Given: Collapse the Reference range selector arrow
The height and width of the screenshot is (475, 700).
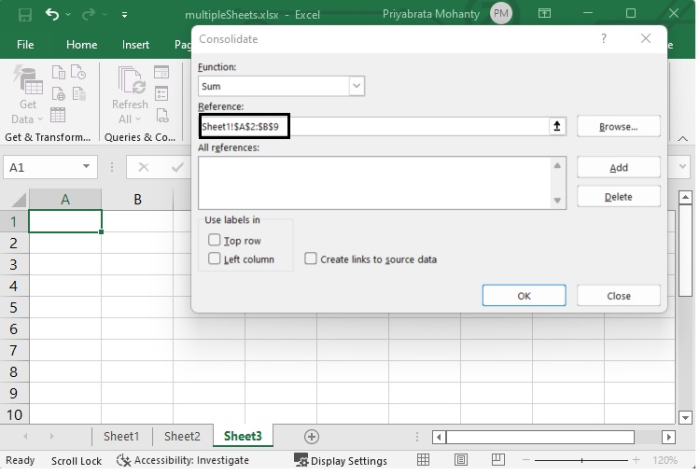Looking at the screenshot, I should 557,126.
